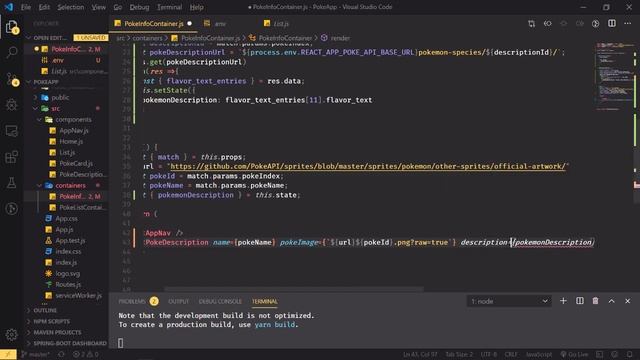Open the terminal selector dropdown 1: node
The width and height of the screenshot is (640, 360).
coord(509,301)
